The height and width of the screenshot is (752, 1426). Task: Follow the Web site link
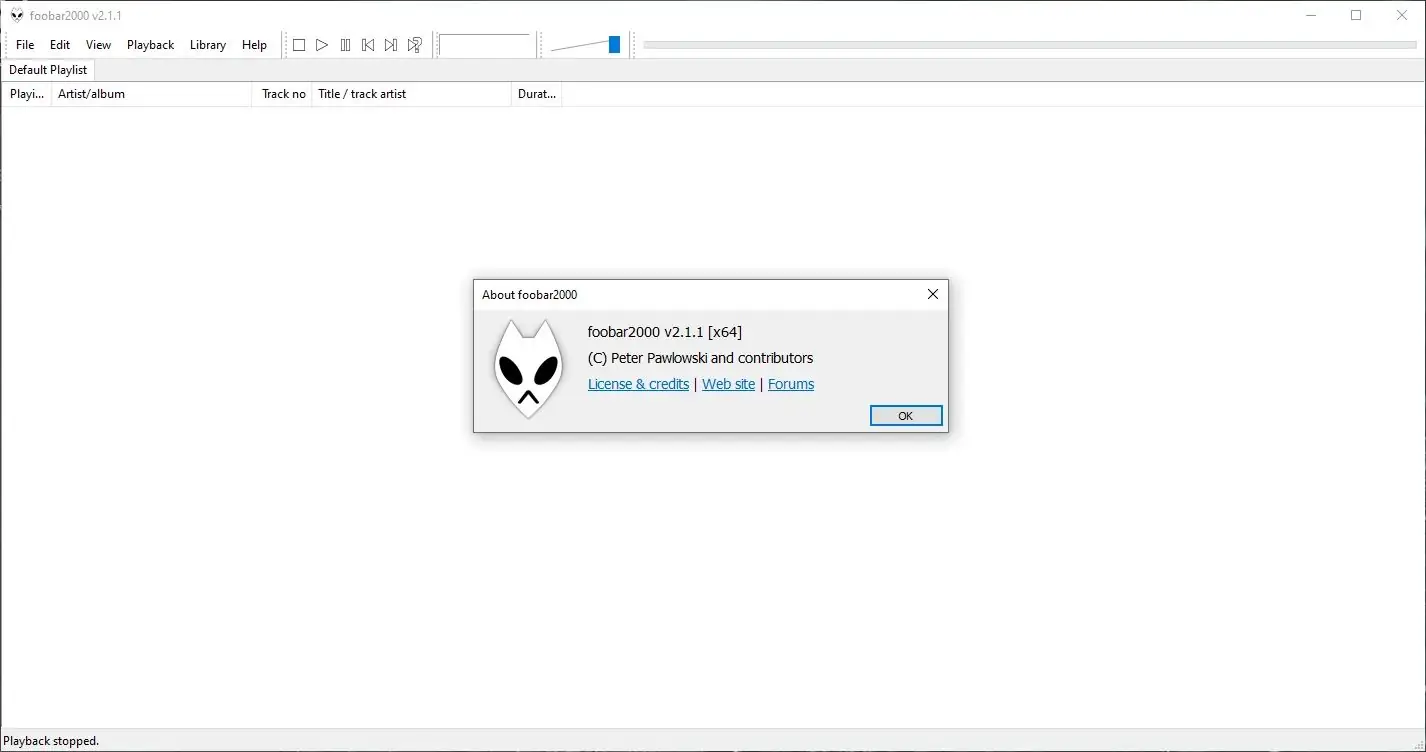click(x=728, y=384)
